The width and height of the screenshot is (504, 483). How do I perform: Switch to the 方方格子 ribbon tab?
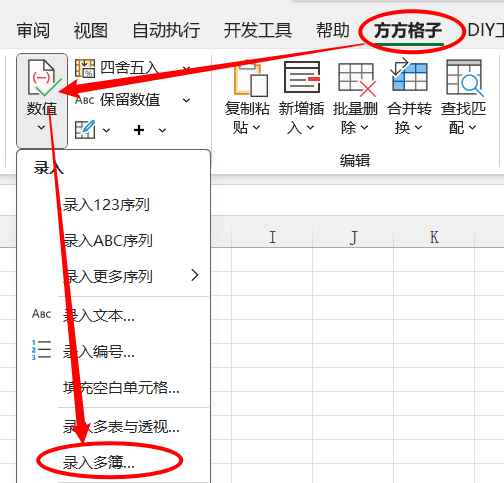point(408,31)
